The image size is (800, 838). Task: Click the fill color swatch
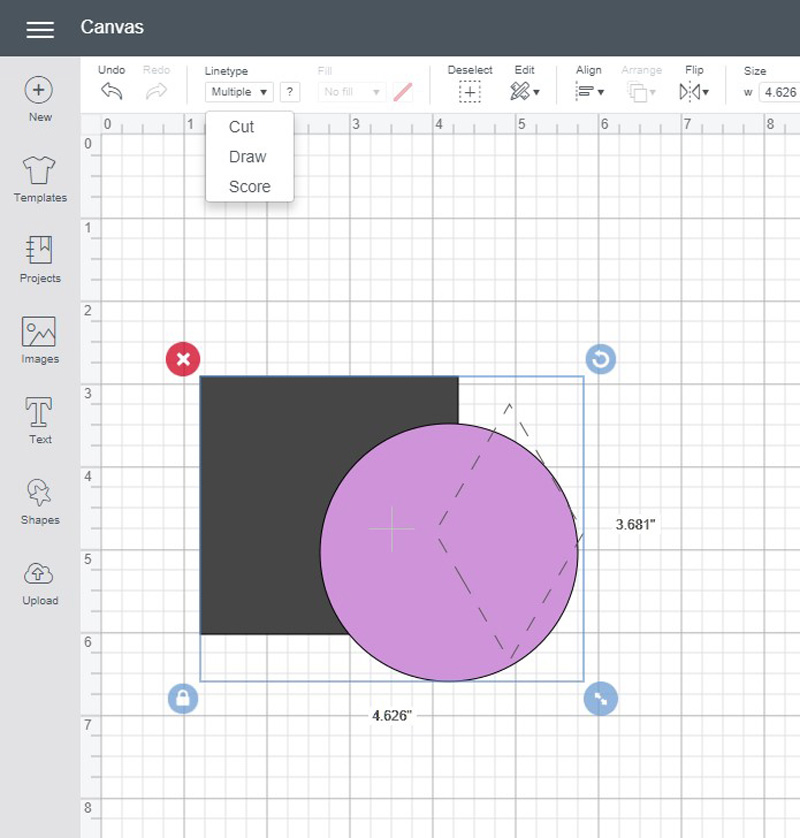[x=402, y=92]
